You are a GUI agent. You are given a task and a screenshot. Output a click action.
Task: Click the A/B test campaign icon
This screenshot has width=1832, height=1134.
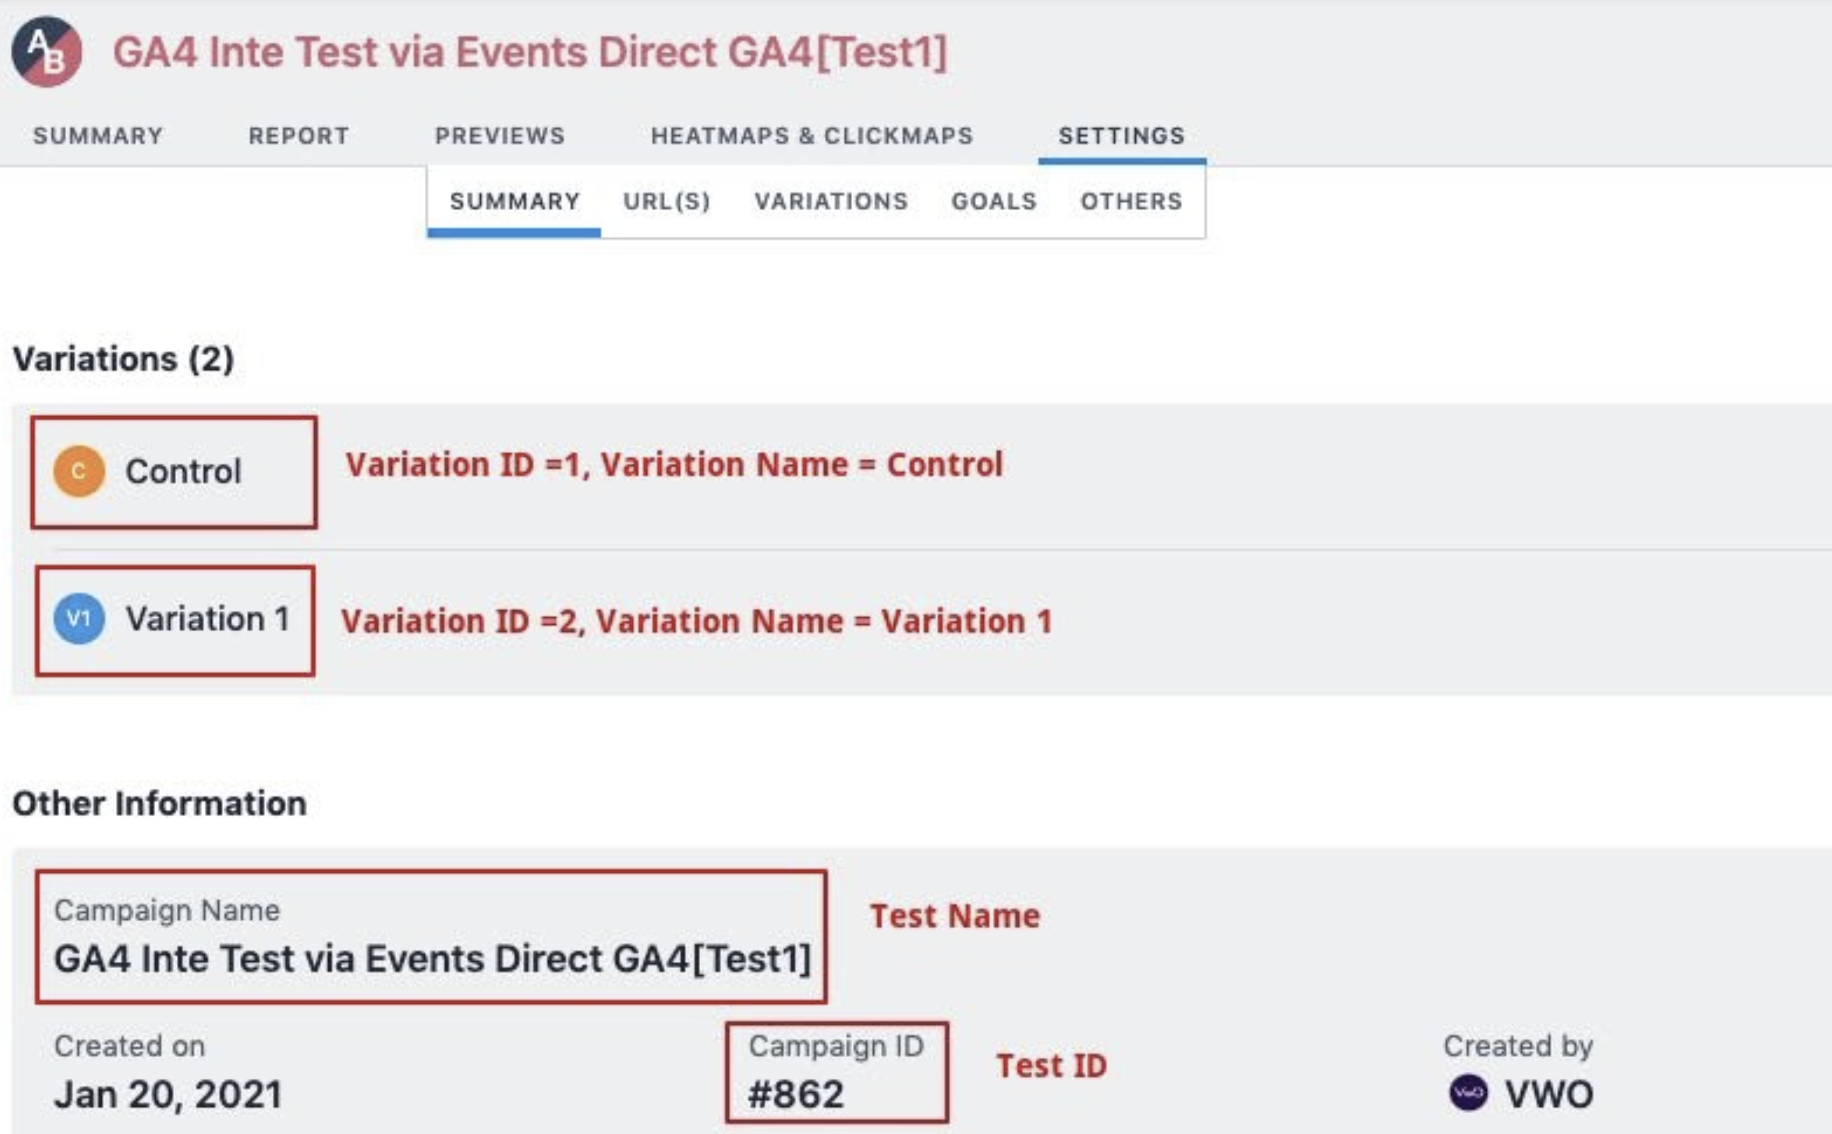[x=47, y=52]
